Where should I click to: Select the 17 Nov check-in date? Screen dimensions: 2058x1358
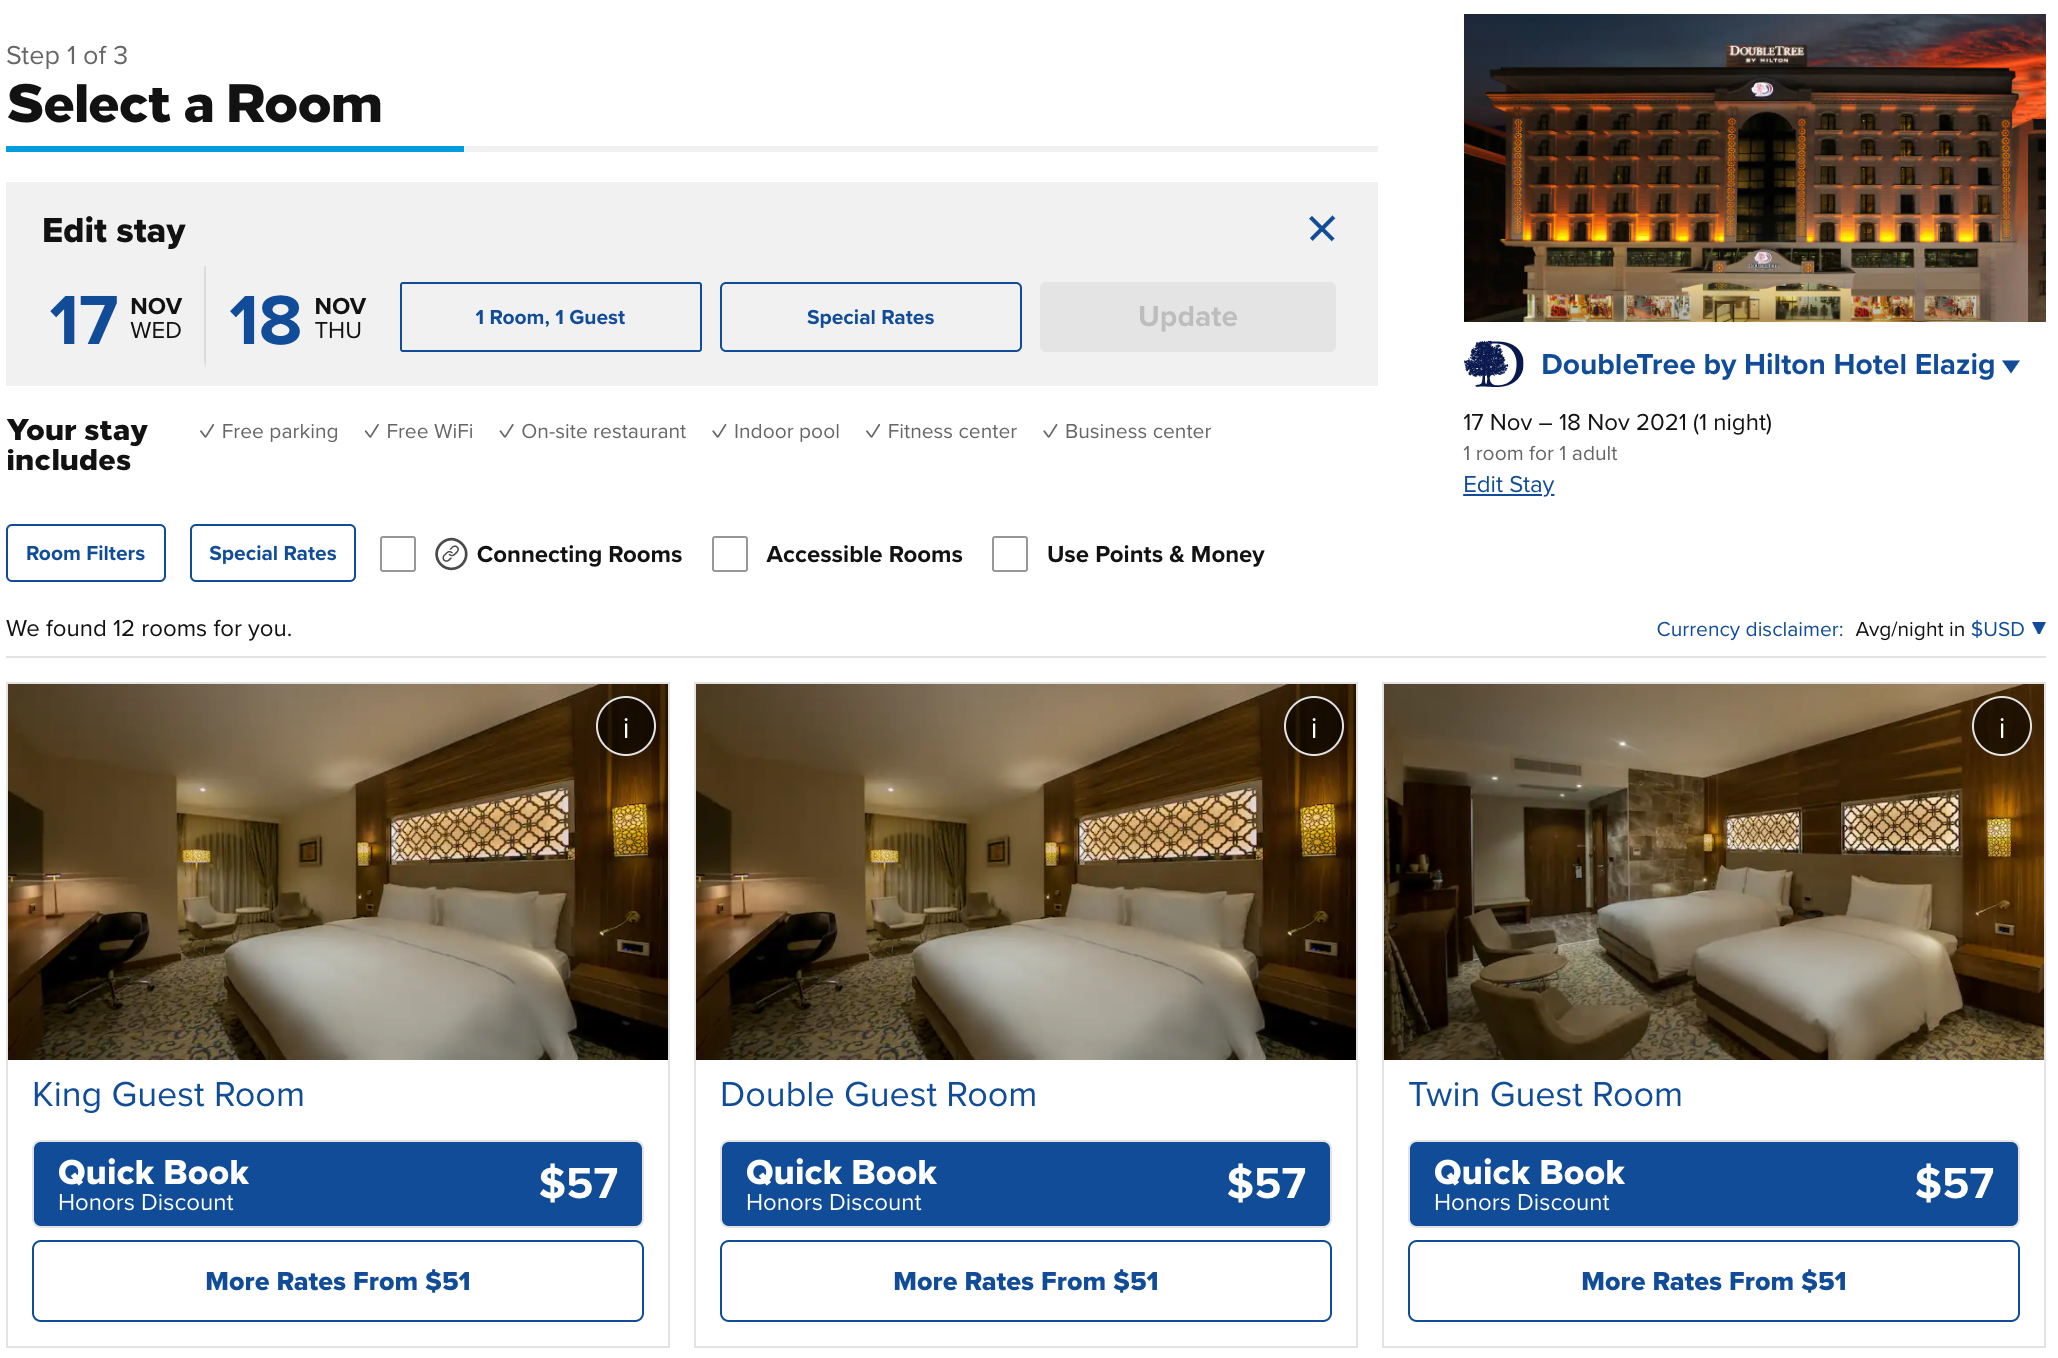(x=116, y=318)
